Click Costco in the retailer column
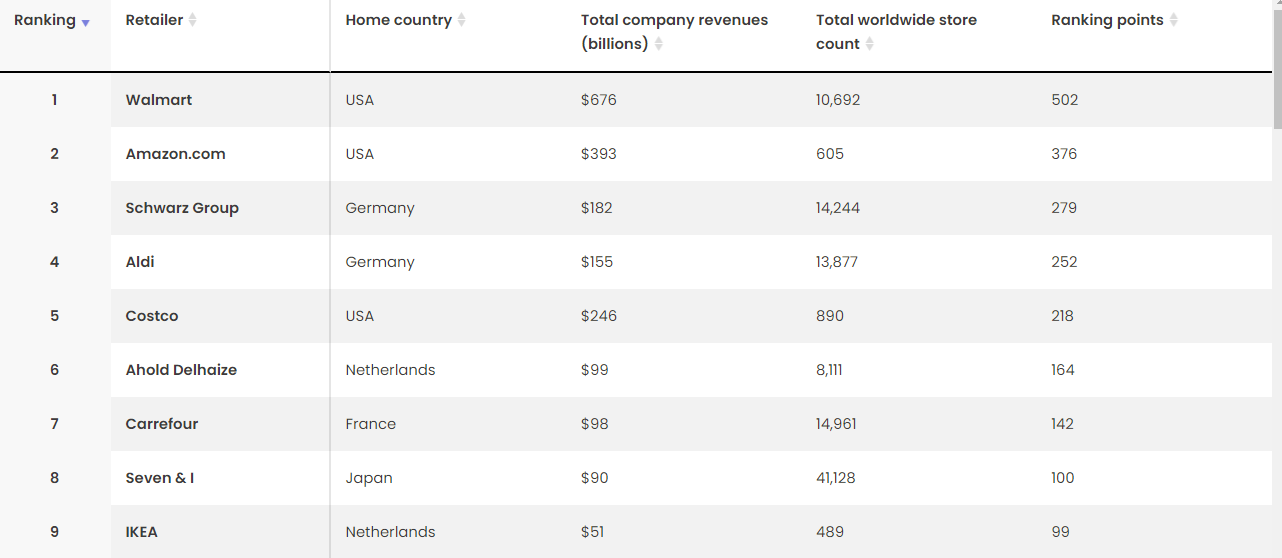Viewport: 1282px width, 558px height. point(152,316)
